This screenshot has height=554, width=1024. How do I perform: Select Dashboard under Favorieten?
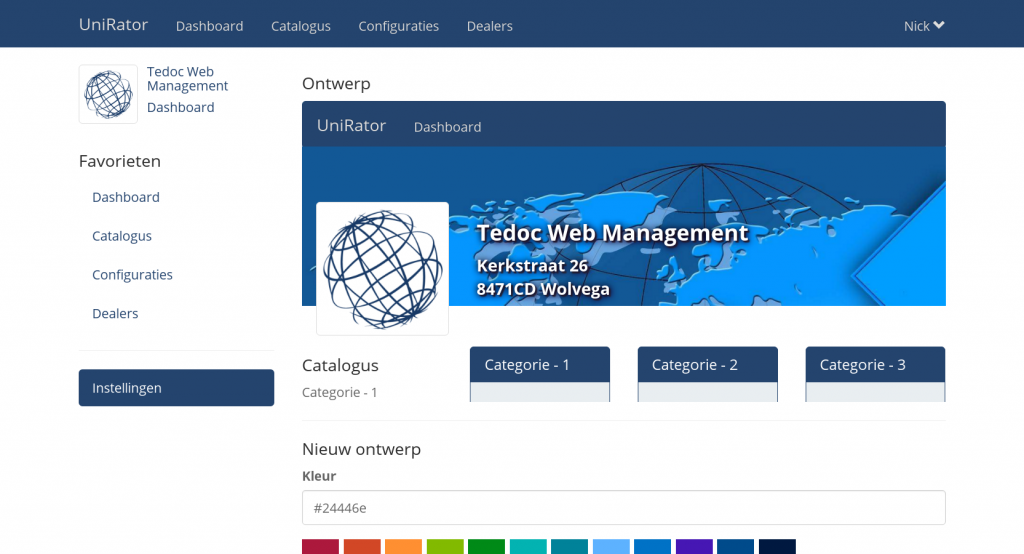(x=125, y=197)
